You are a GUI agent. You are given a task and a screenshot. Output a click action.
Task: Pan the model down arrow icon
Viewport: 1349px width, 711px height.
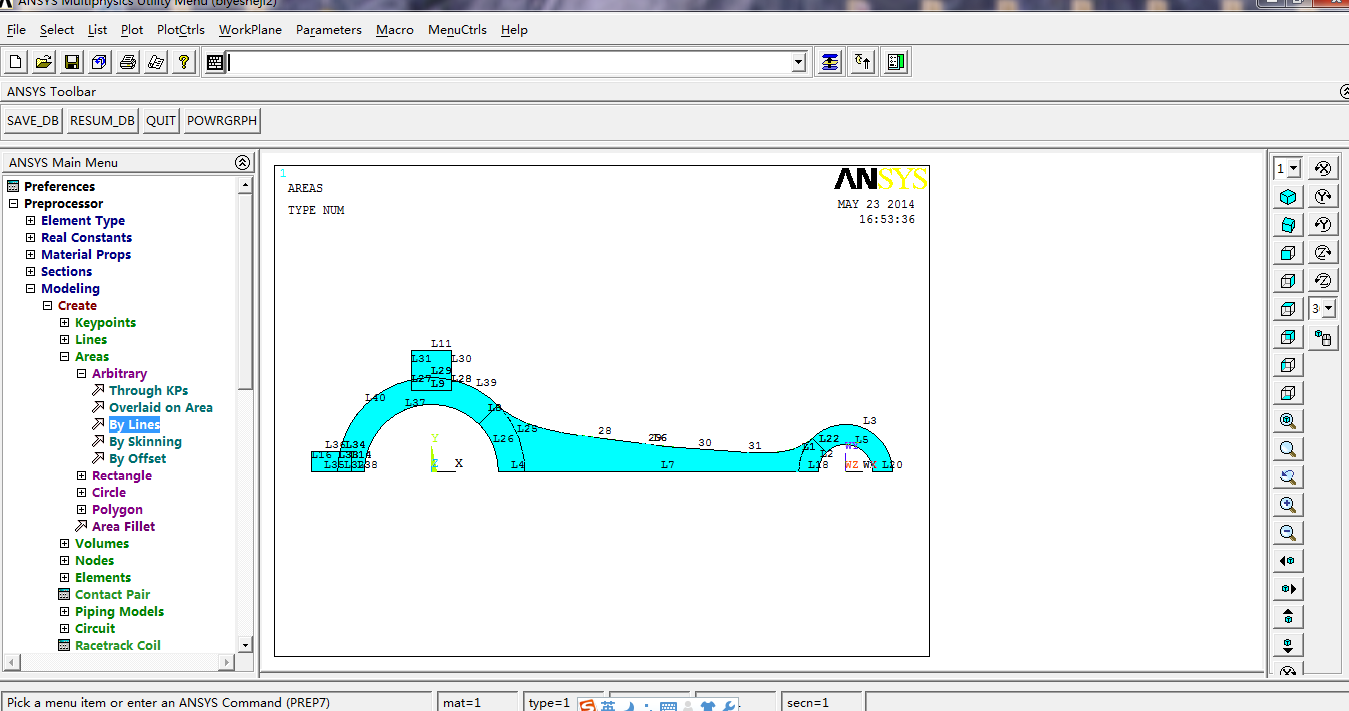coord(1289,645)
